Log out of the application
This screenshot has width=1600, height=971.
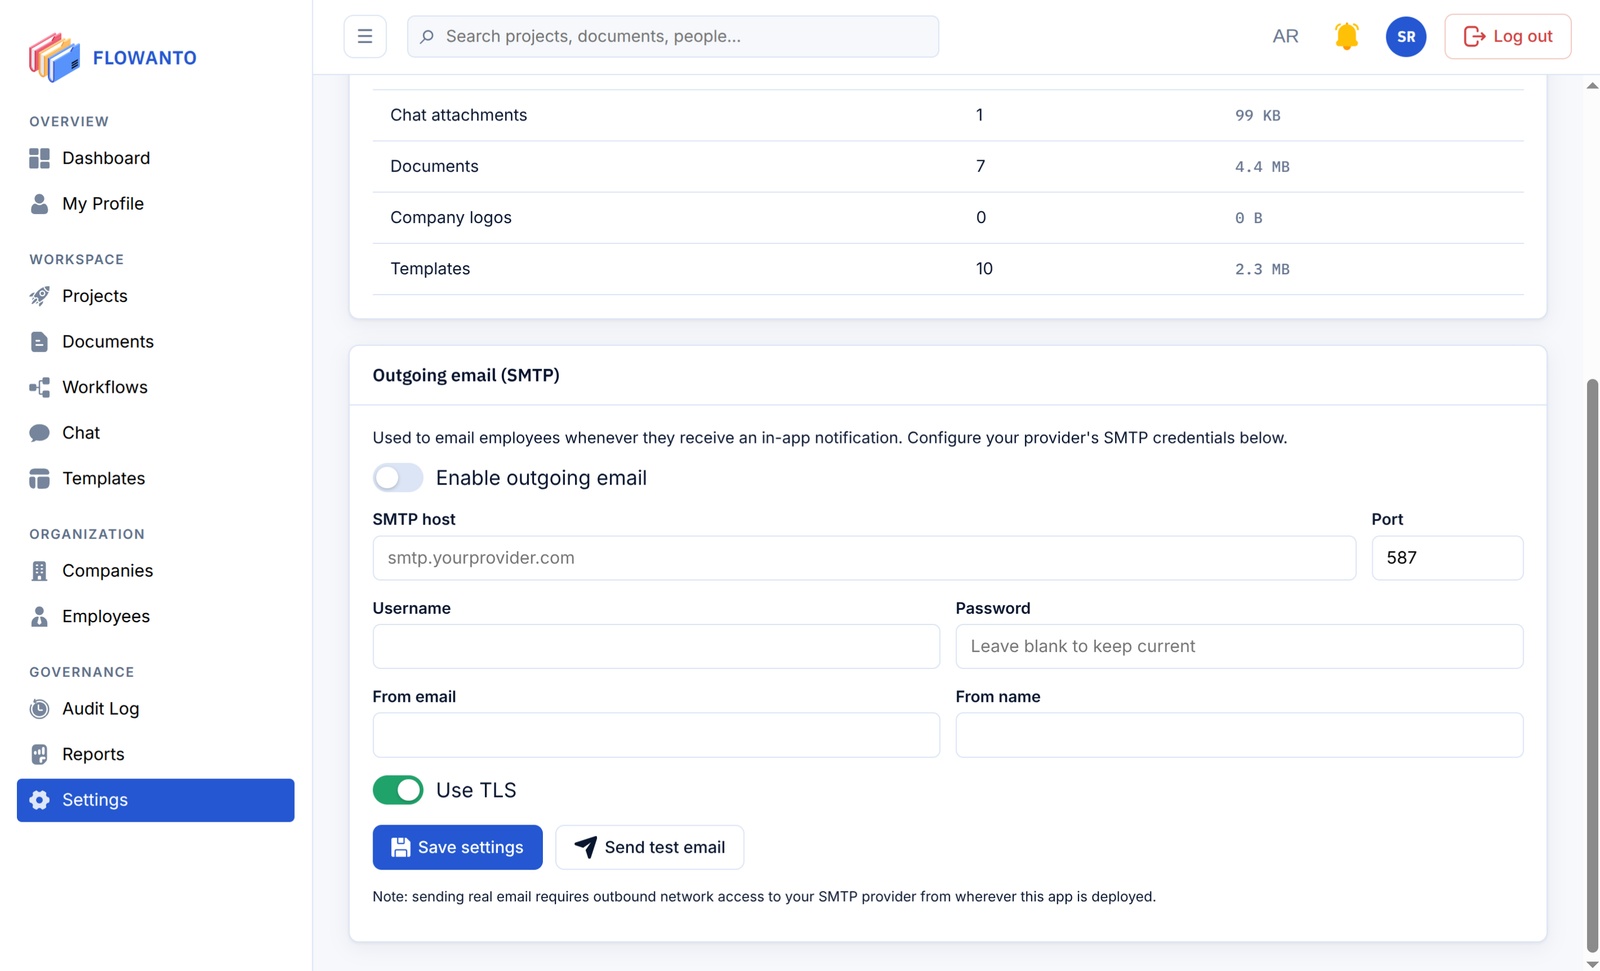(1508, 36)
